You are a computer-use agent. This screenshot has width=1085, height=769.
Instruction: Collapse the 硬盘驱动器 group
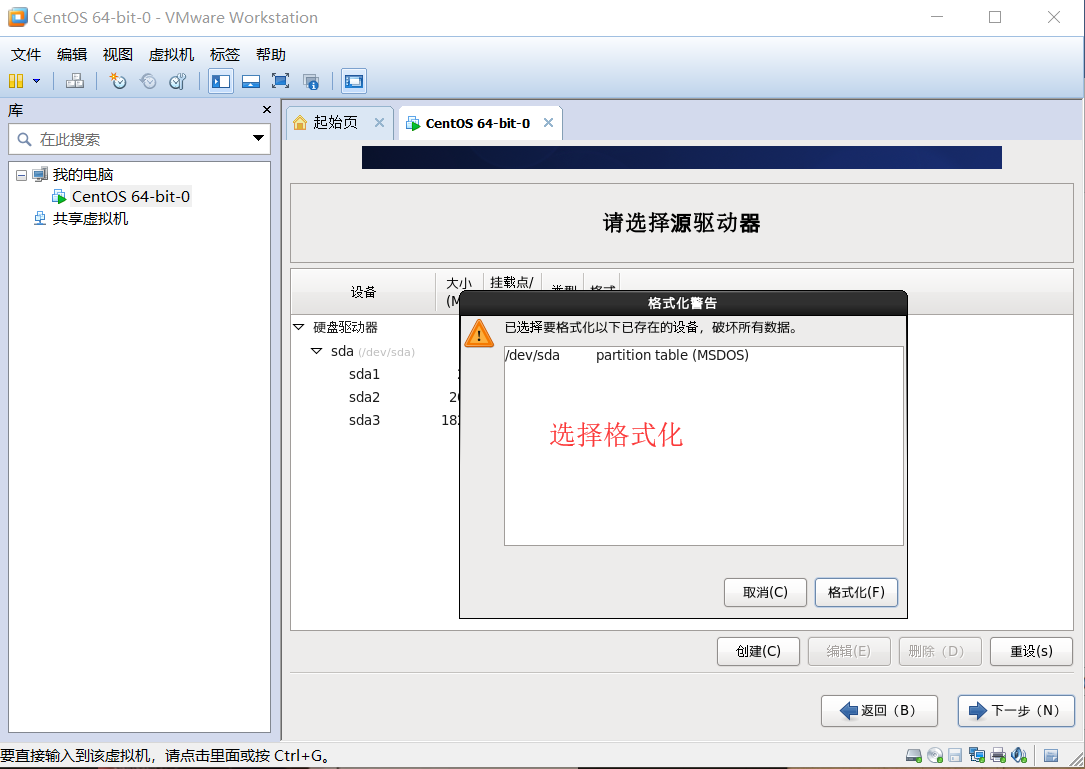[x=299, y=327]
